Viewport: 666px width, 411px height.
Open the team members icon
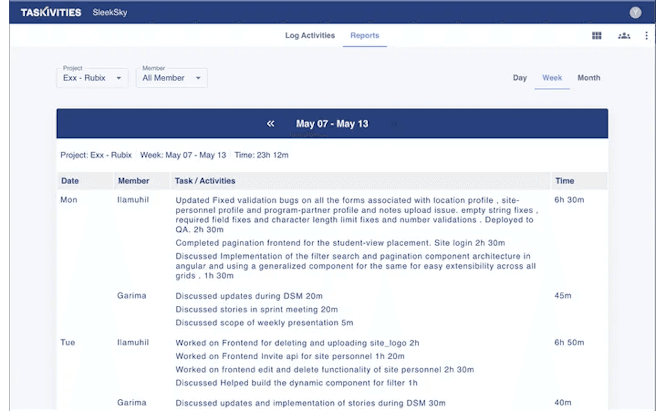click(x=624, y=36)
